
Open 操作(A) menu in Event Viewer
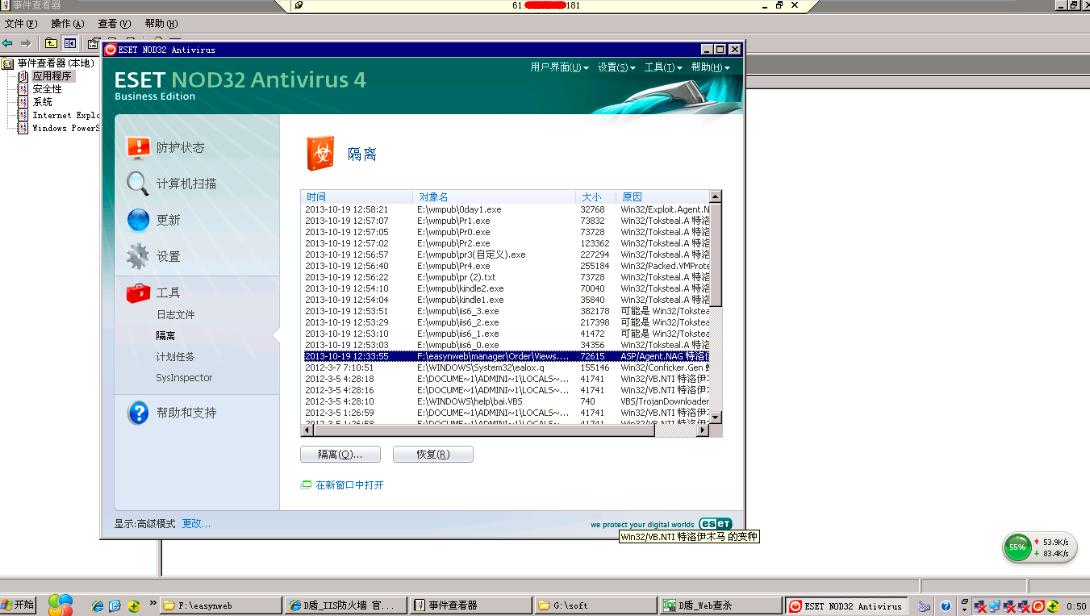click(67, 24)
